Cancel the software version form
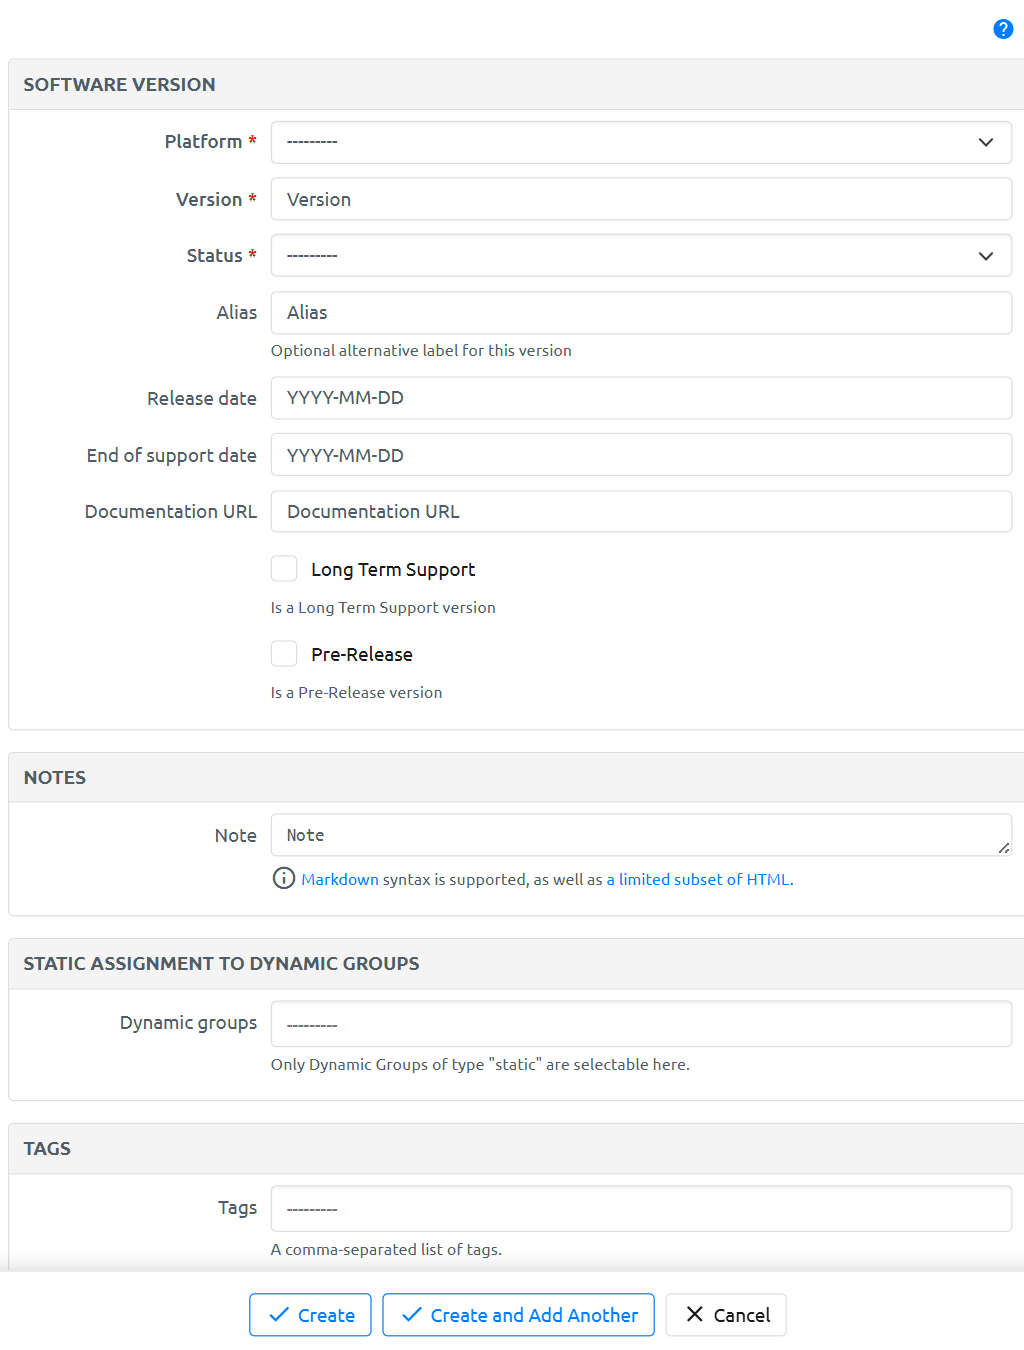1024x1350 pixels. point(726,1315)
